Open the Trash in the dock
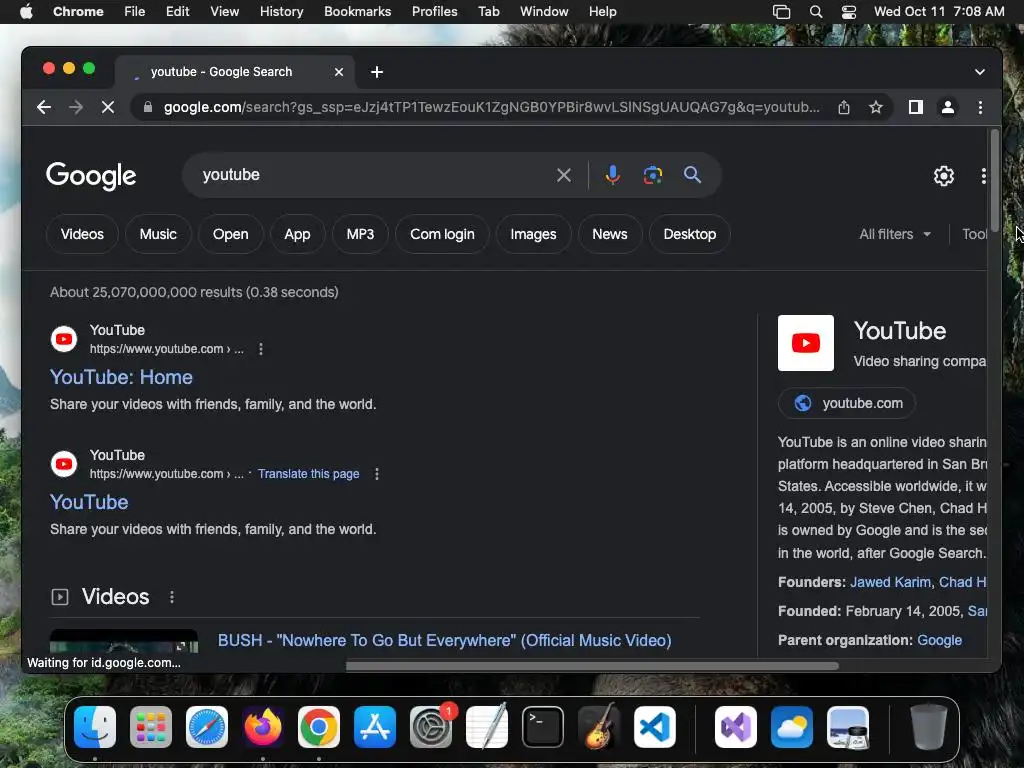Screen dimensions: 1024x768 tap(929, 726)
